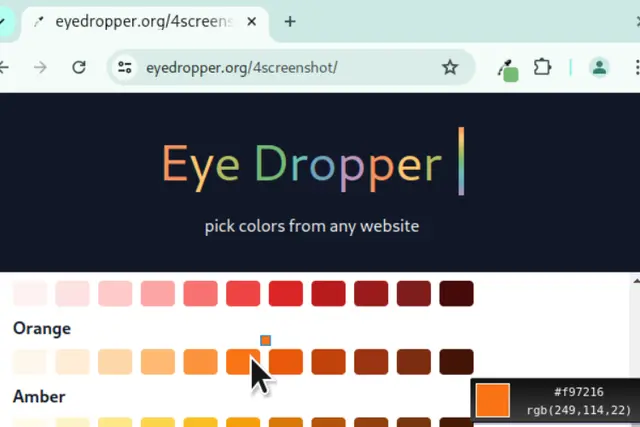Image resolution: width=640 pixels, height=427 pixels.
Task: Click the orange preview square in color tooltip
Action: pyautogui.click(x=493, y=400)
